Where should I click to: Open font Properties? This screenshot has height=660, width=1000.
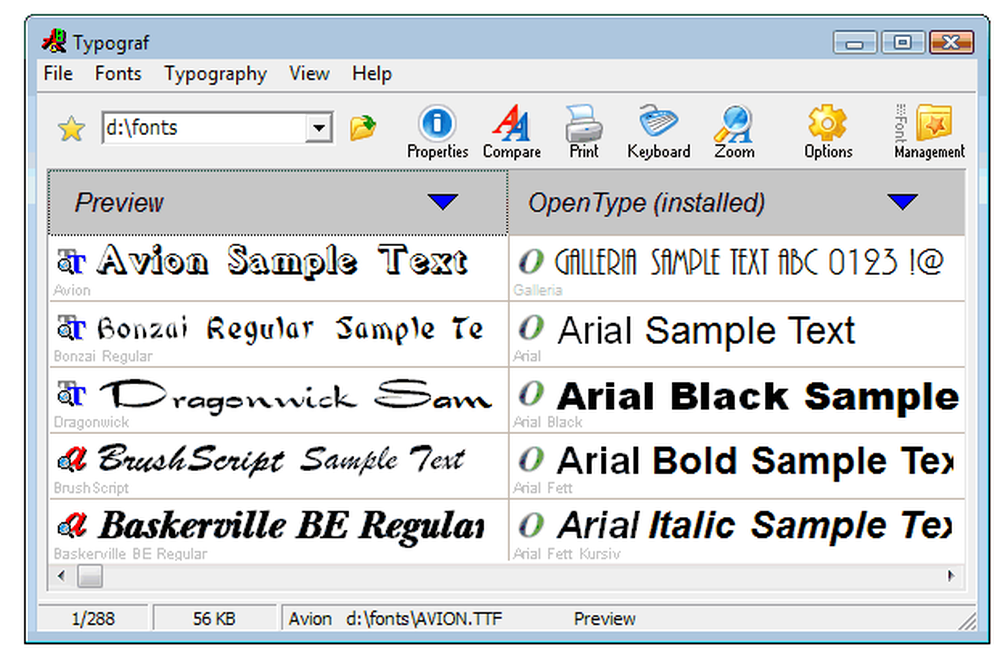(x=437, y=132)
